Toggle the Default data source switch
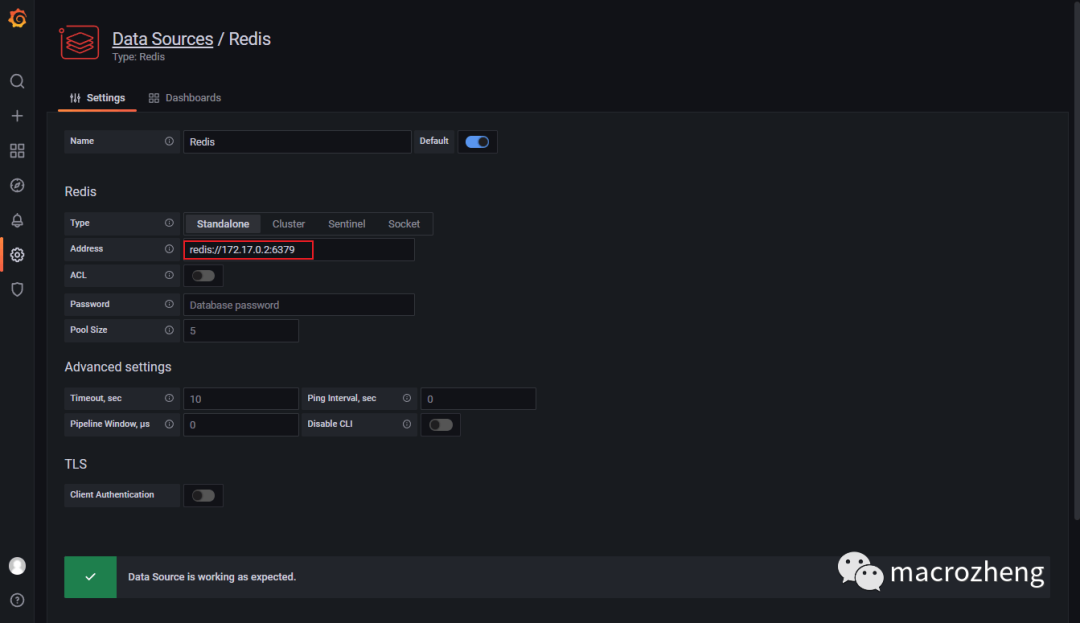The width and height of the screenshot is (1080, 623). click(x=477, y=142)
